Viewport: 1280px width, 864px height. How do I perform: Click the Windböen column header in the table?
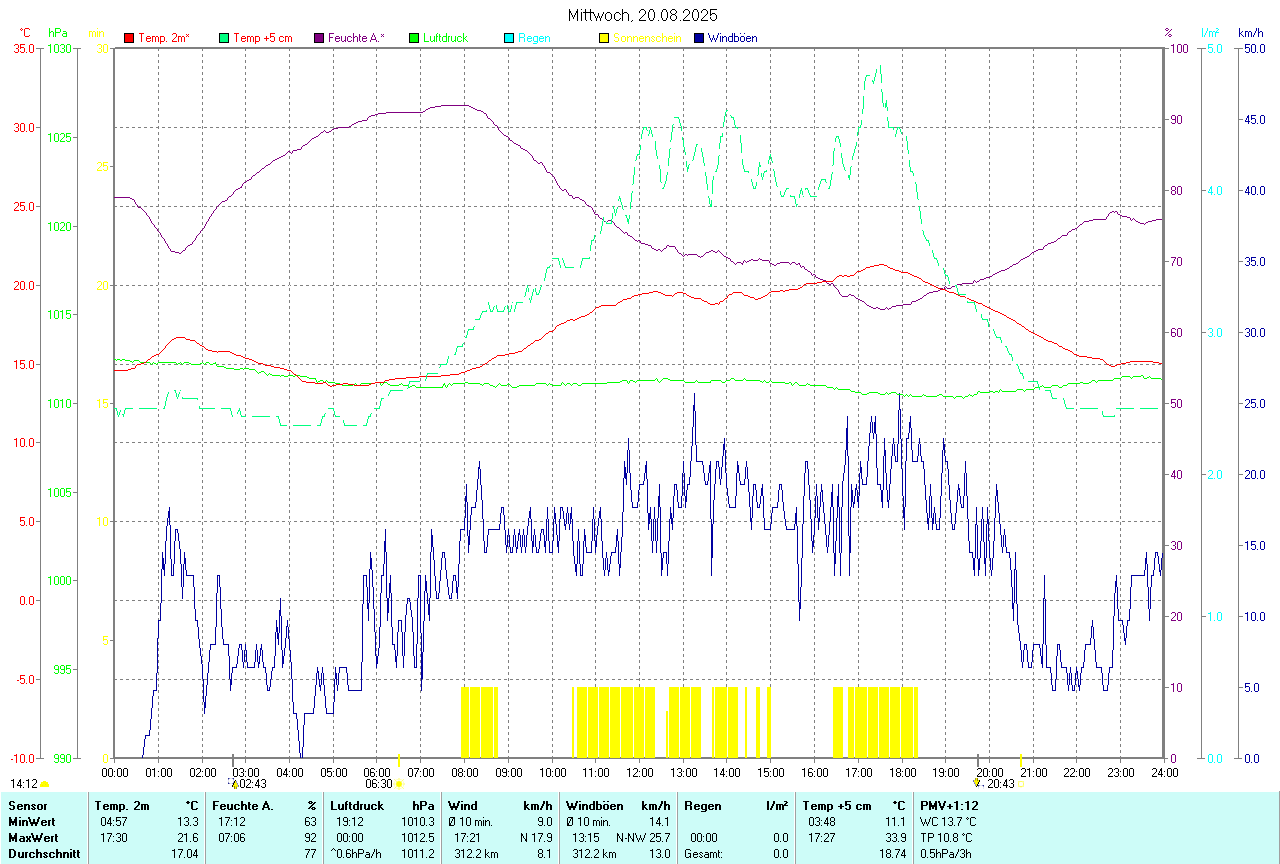[594, 805]
